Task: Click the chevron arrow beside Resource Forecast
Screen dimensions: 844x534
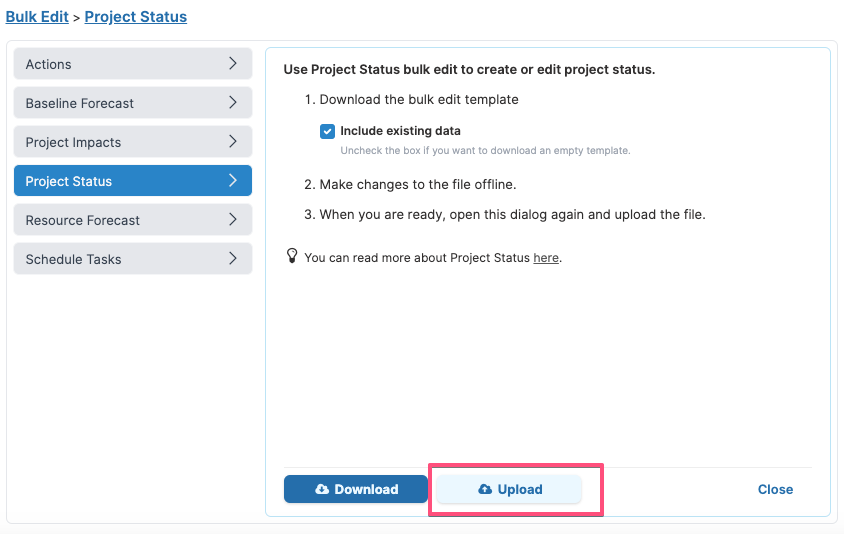Action: [233, 220]
